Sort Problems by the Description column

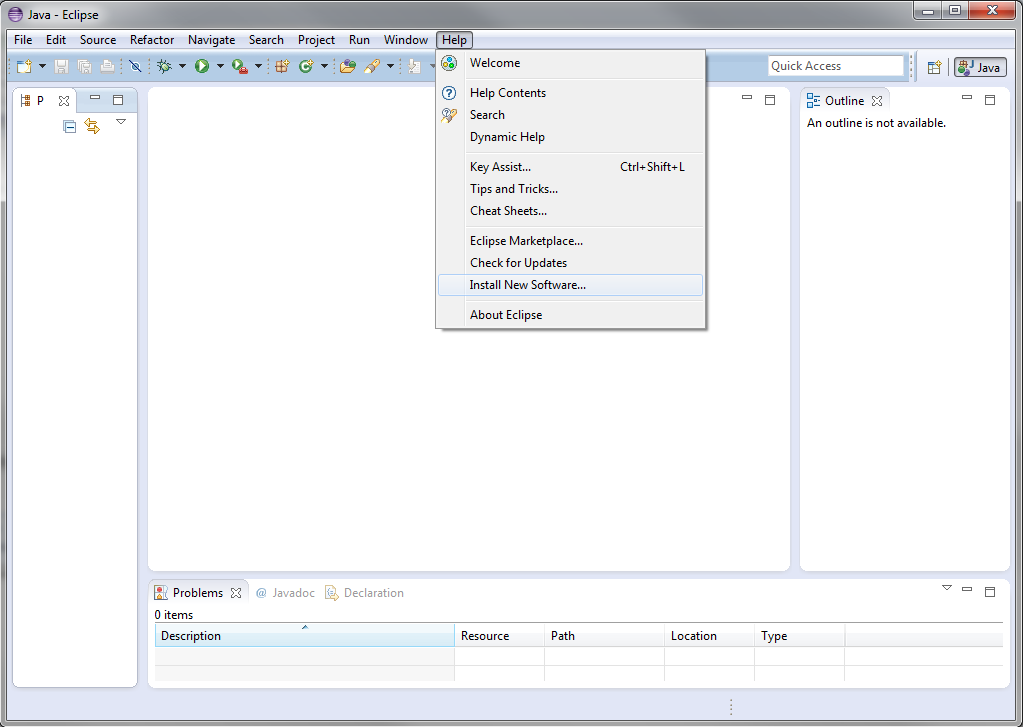305,636
